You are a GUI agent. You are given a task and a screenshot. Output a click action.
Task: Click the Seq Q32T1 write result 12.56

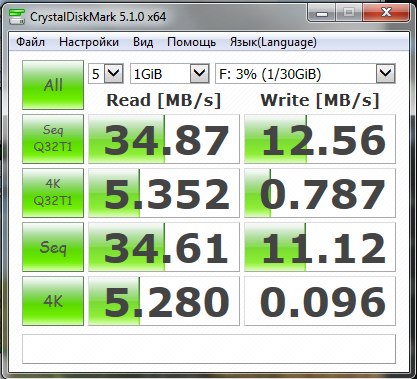click(x=320, y=139)
